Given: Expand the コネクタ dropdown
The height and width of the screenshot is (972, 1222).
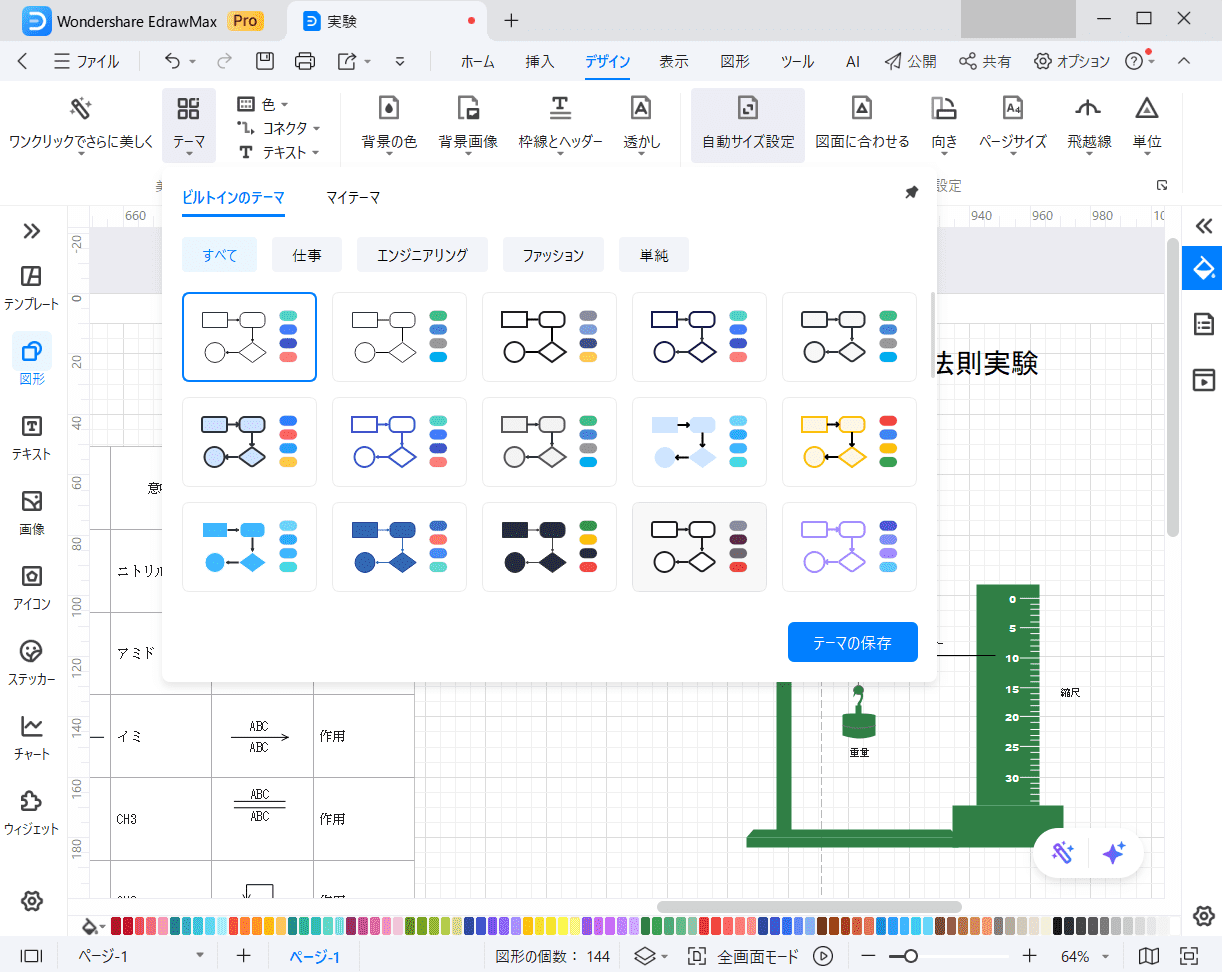Looking at the screenshot, I should [x=279, y=128].
